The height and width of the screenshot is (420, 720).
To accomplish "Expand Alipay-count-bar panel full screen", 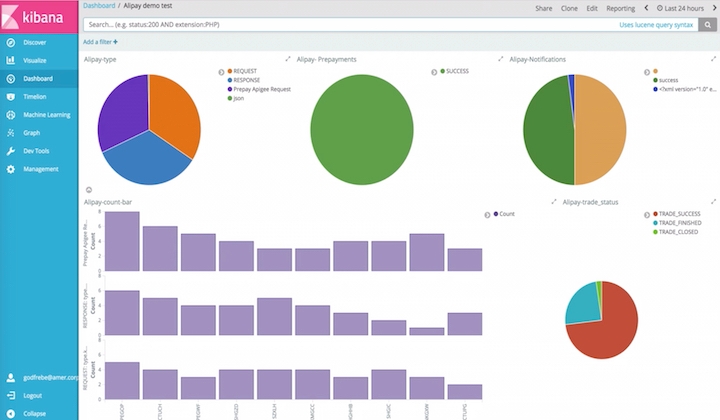I will tap(554, 202).
